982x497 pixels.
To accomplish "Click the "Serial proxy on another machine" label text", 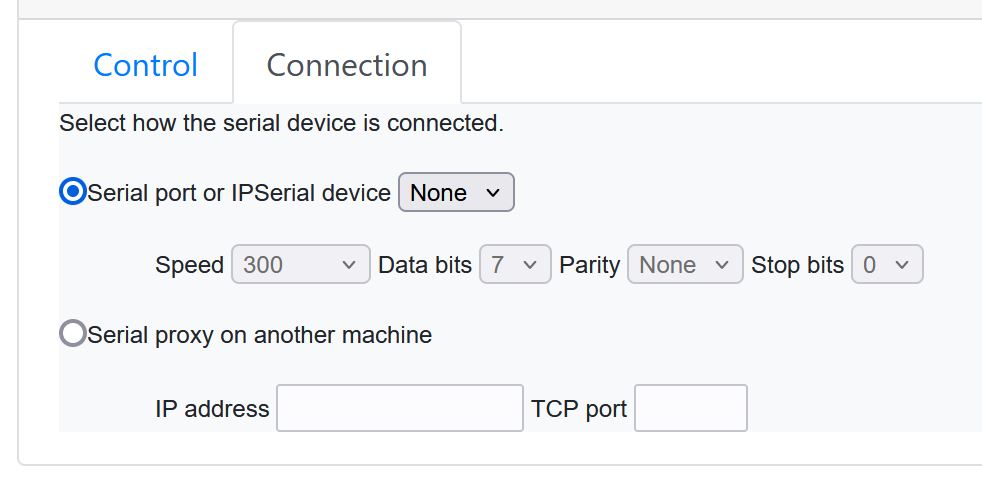I will coord(260,335).
